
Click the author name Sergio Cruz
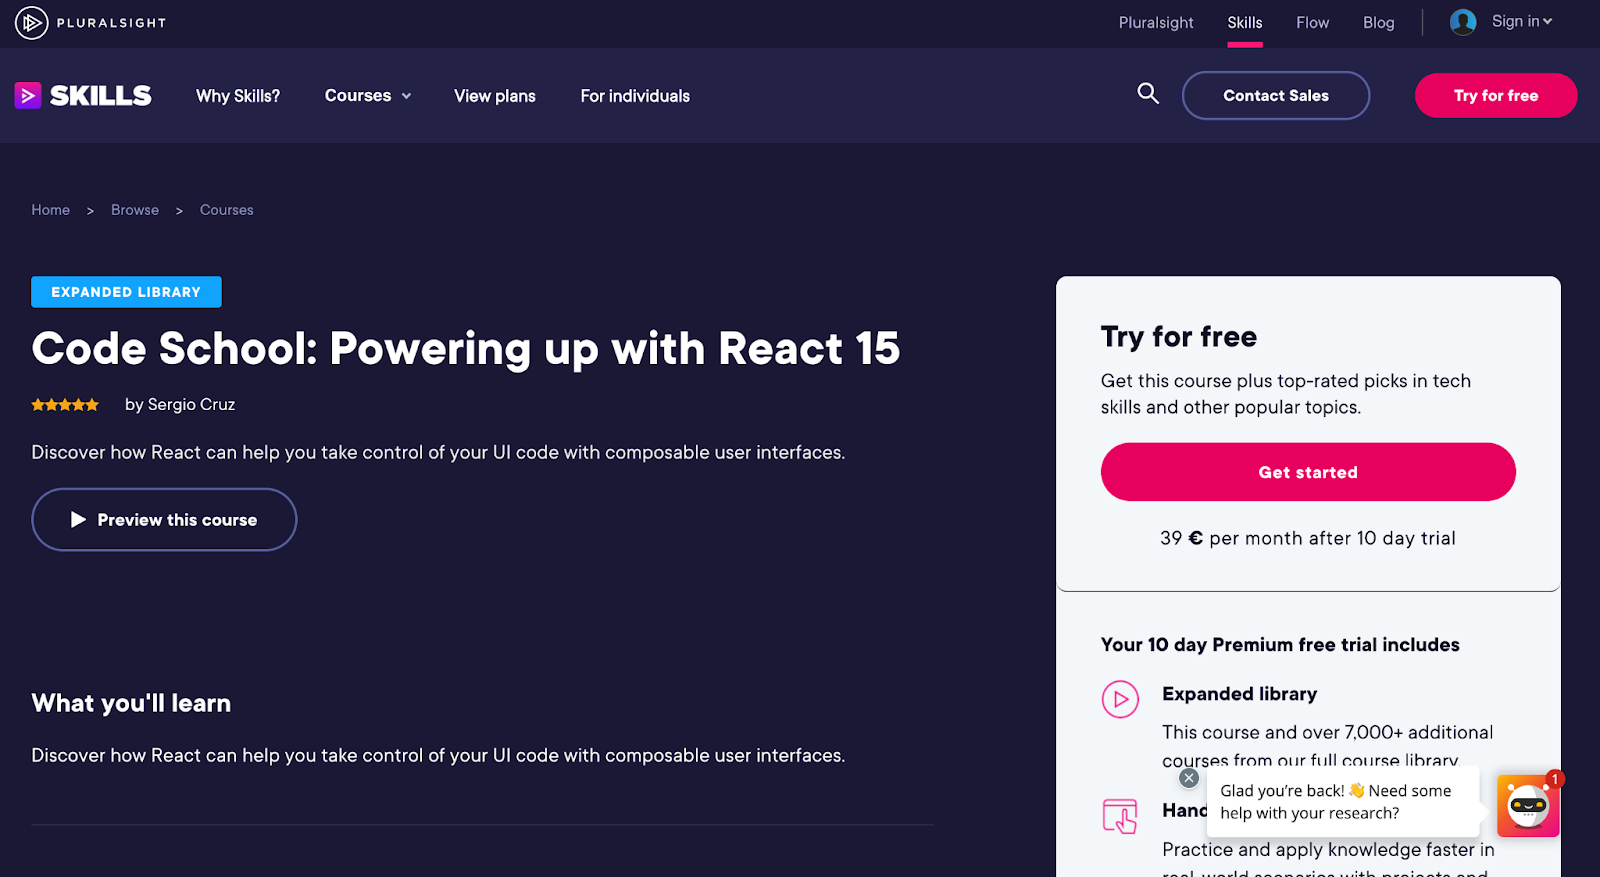point(191,405)
